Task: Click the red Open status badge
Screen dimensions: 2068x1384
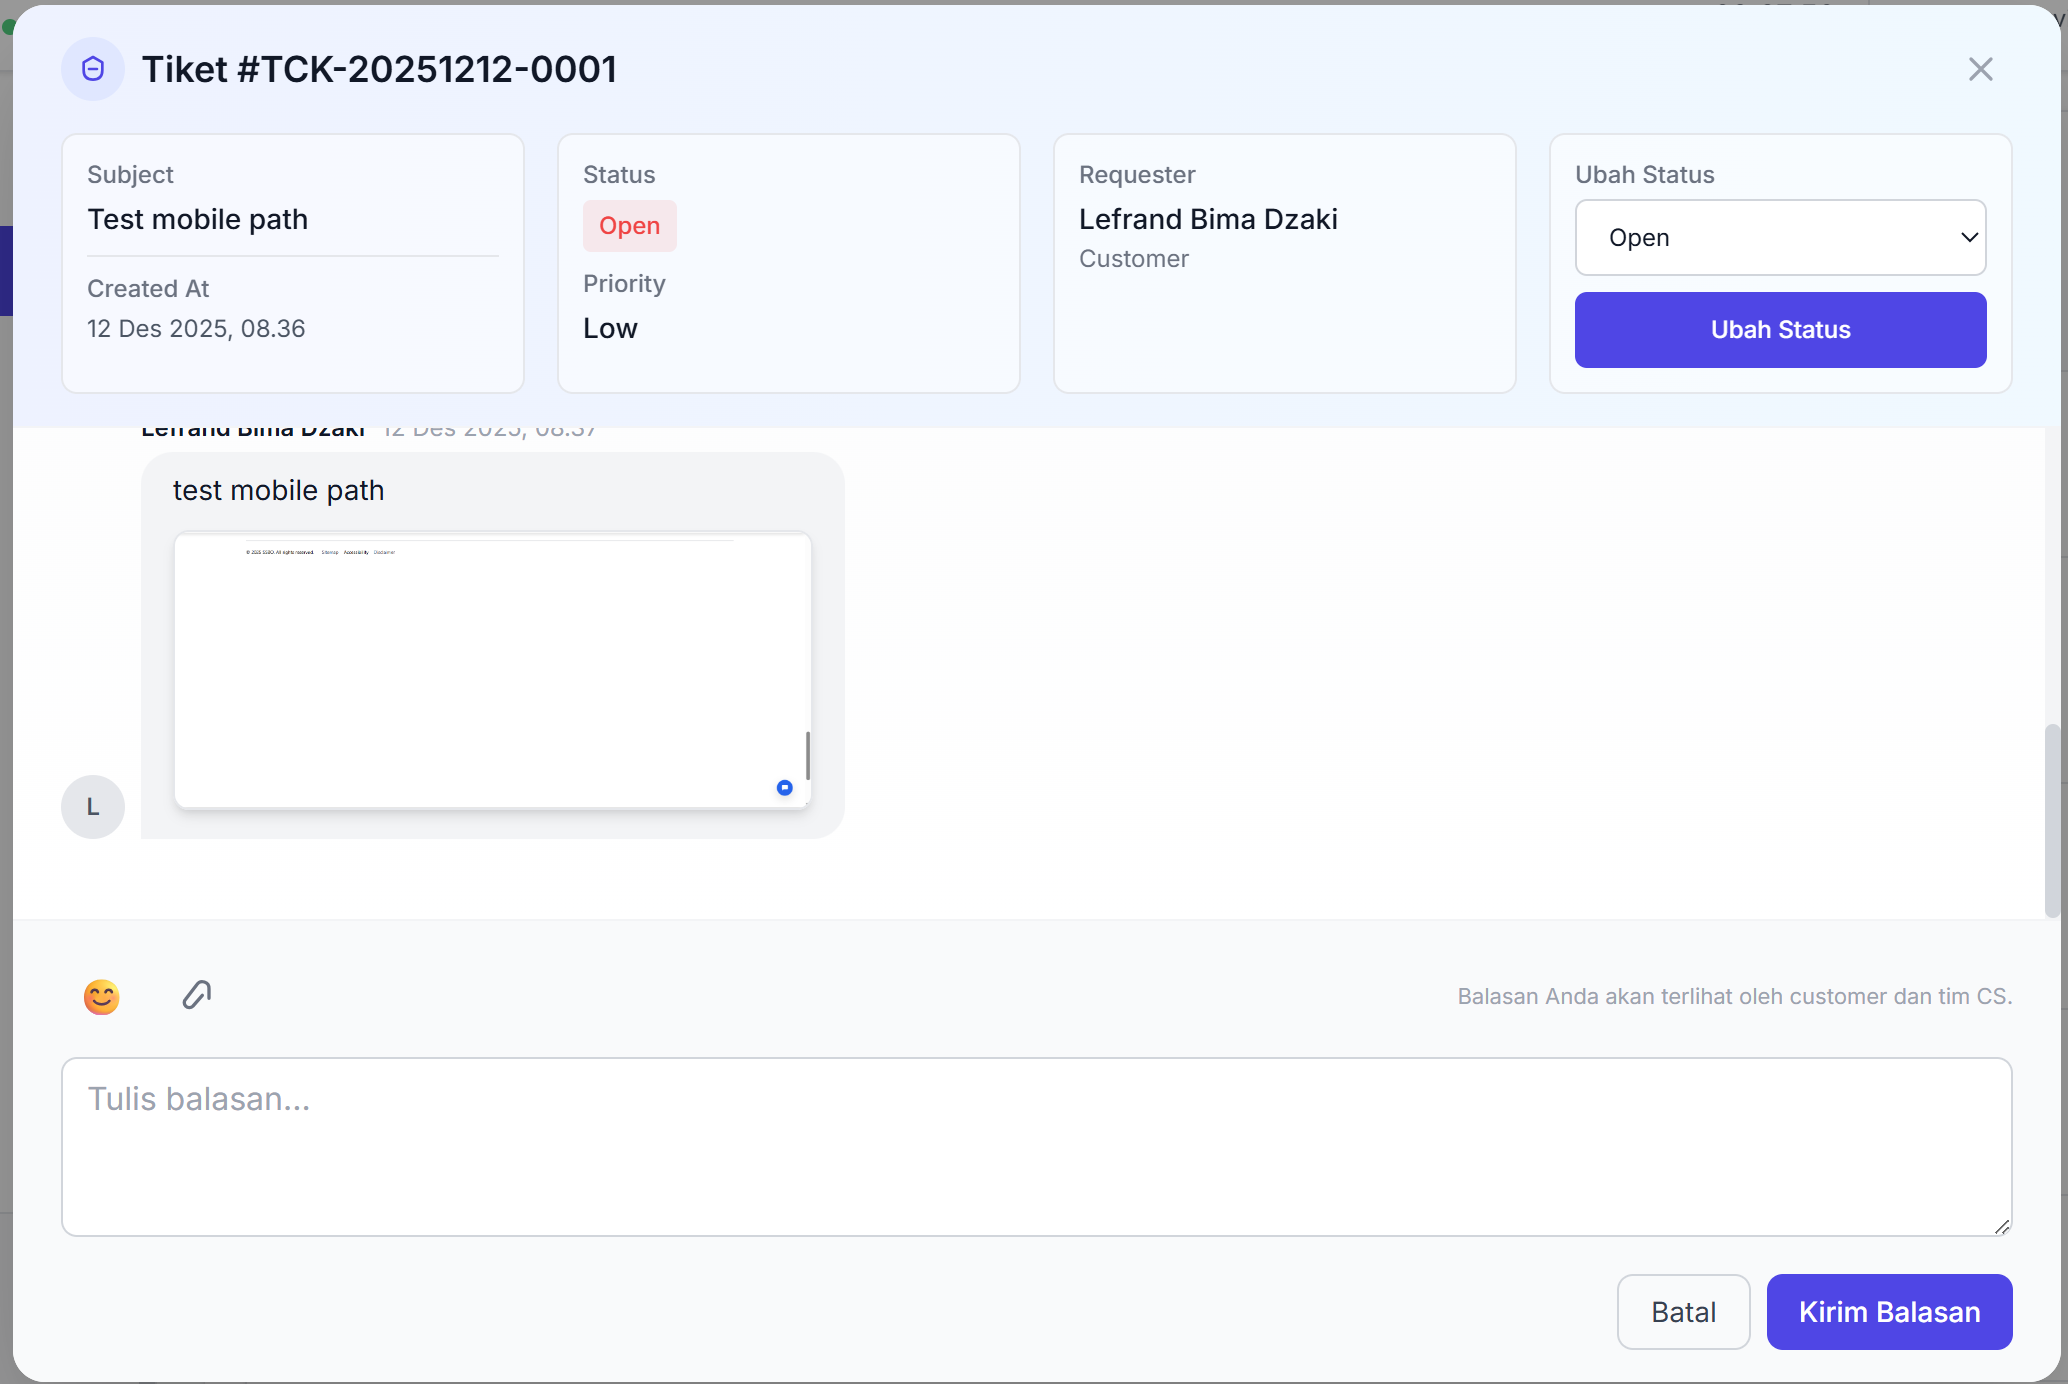Action: [629, 226]
